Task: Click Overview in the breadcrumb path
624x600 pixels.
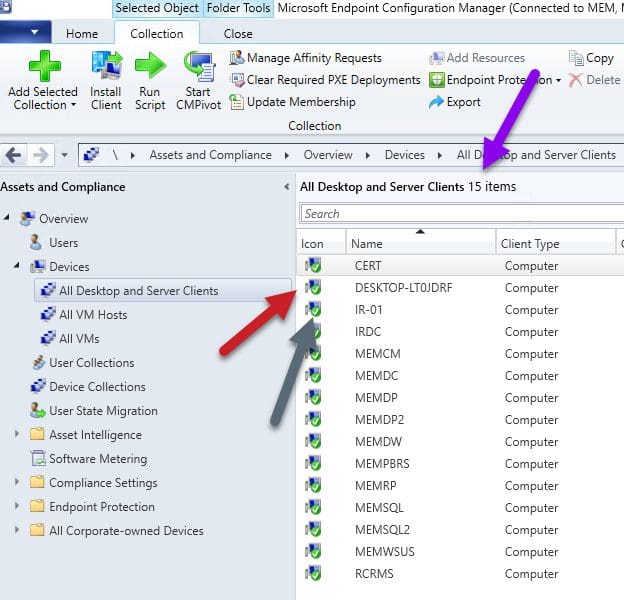Action: pyautogui.click(x=328, y=155)
